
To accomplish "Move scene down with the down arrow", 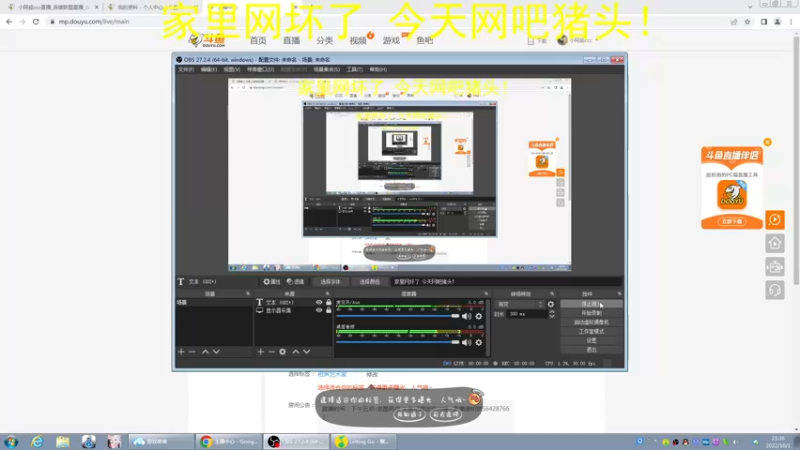I will [x=216, y=352].
